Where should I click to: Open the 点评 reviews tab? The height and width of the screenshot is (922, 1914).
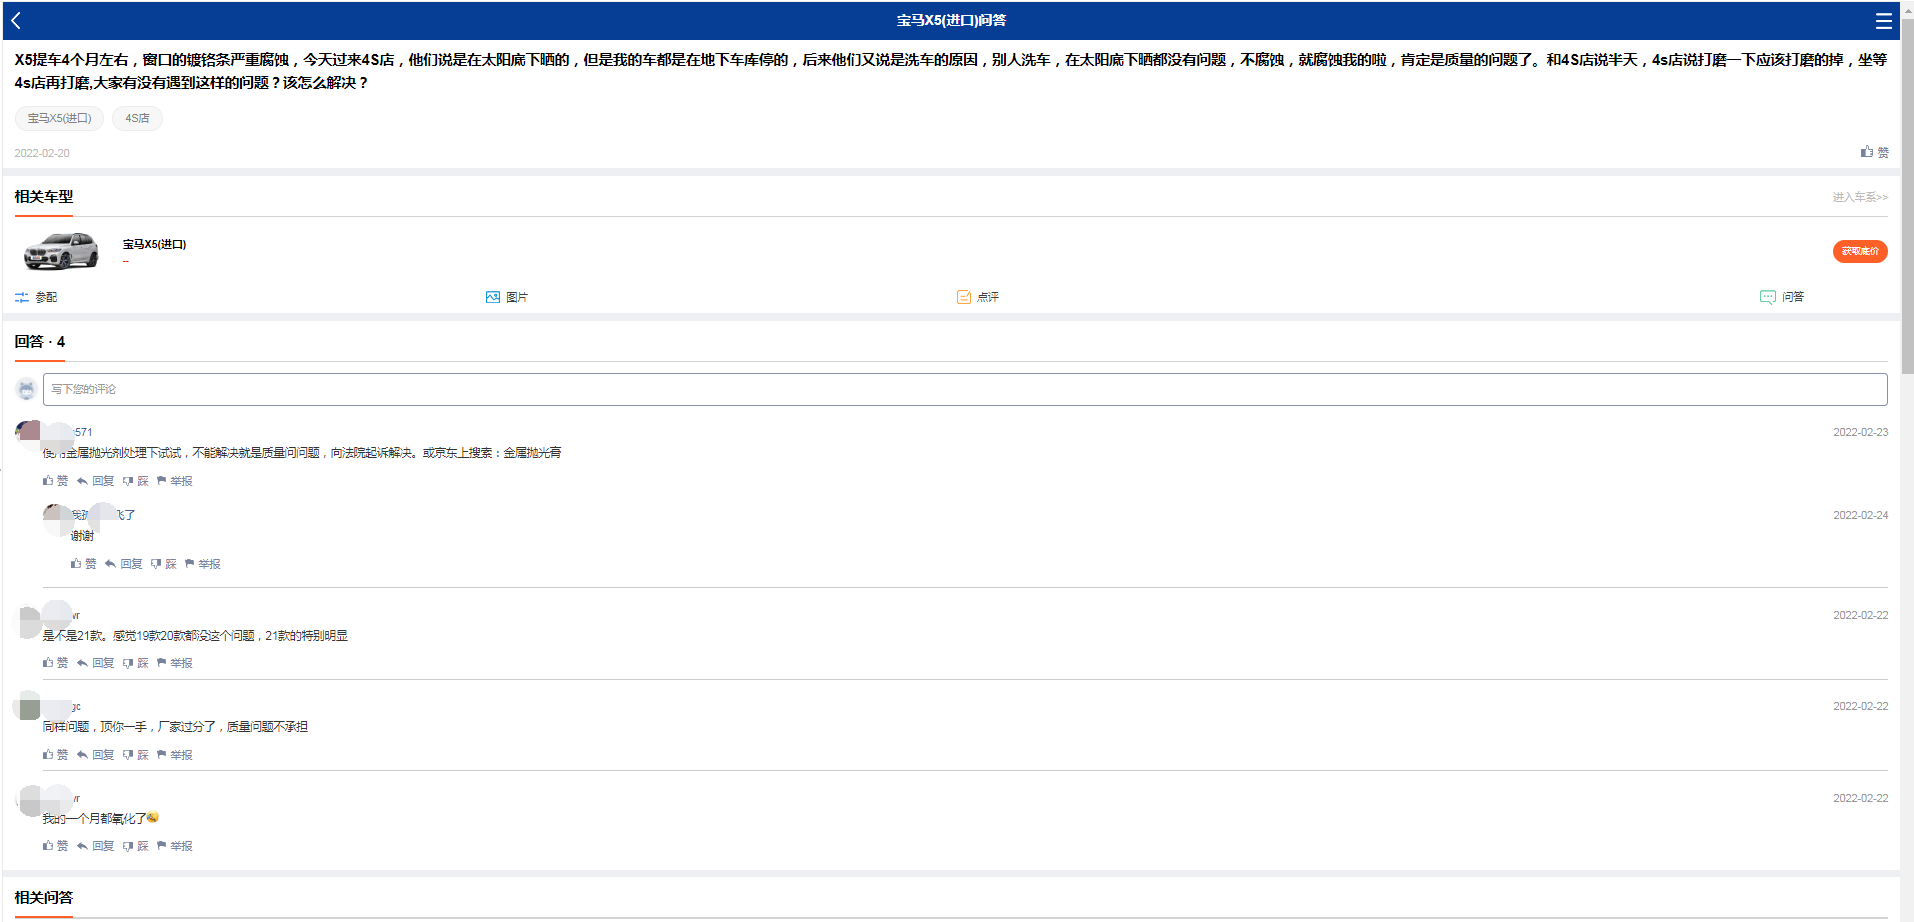(x=977, y=297)
